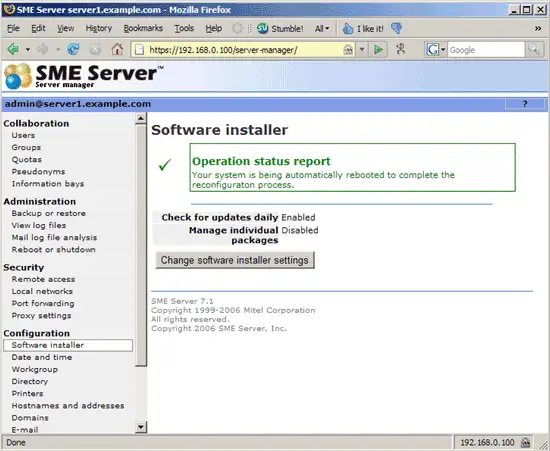Open the Help menu
The width and height of the screenshot is (550, 451).
pos(214,28)
